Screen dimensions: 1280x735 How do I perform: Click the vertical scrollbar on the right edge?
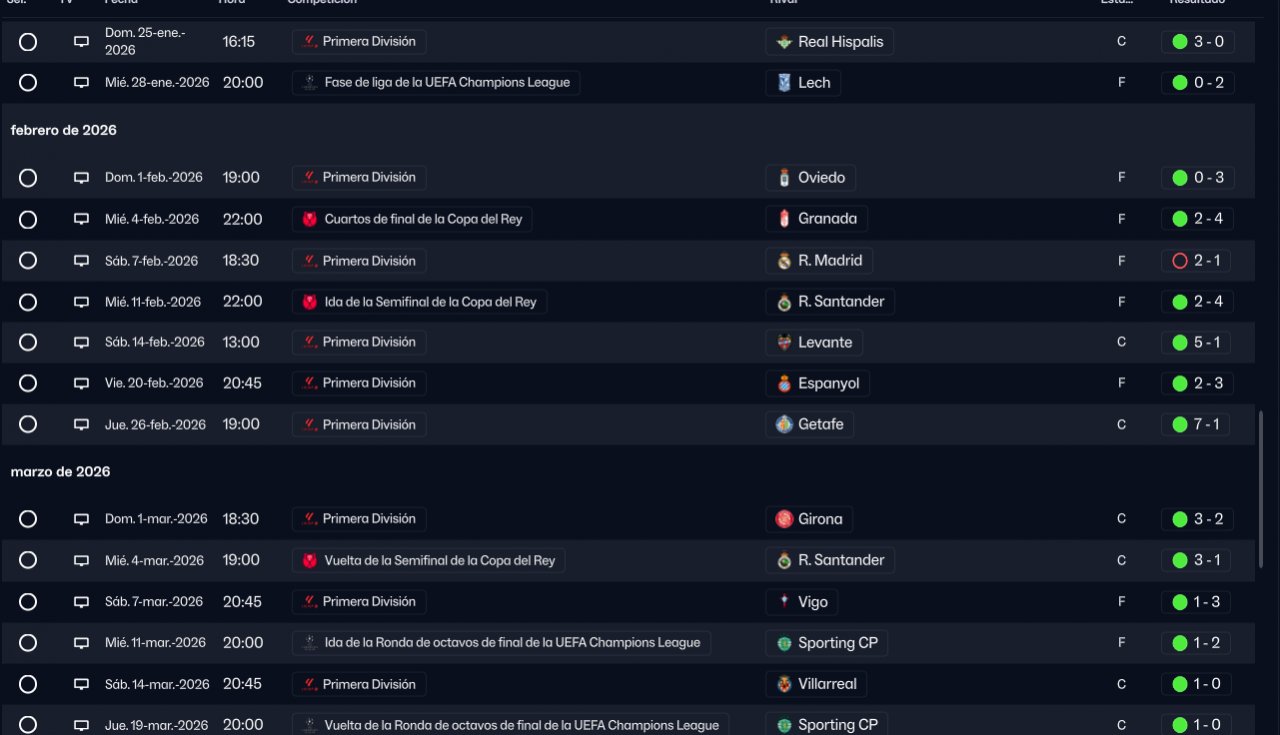(x=1260, y=490)
